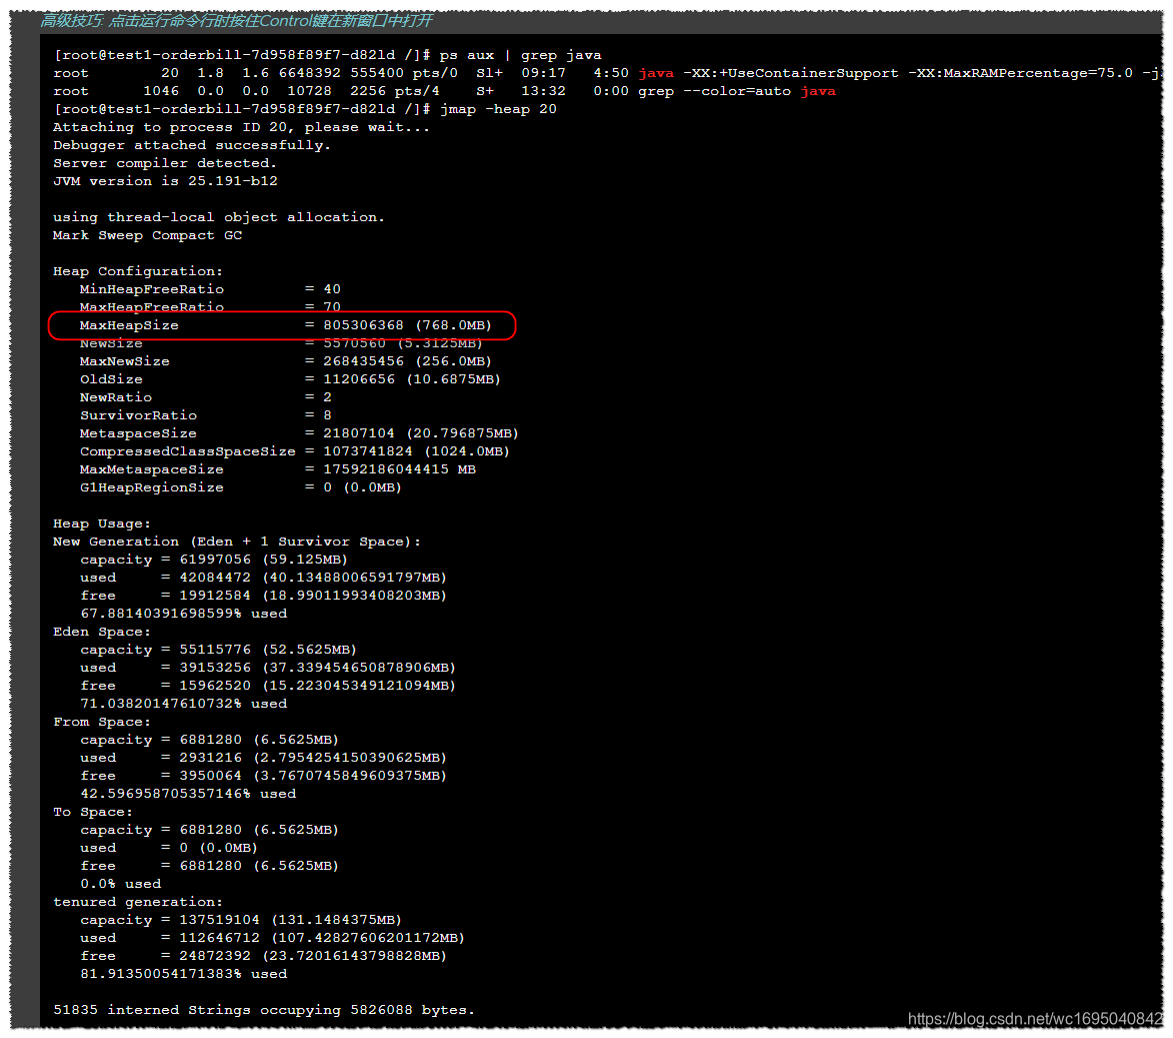Click '81.91350054171383% used' line
Viewport: 1173px width, 1038px height.
pos(184,974)
